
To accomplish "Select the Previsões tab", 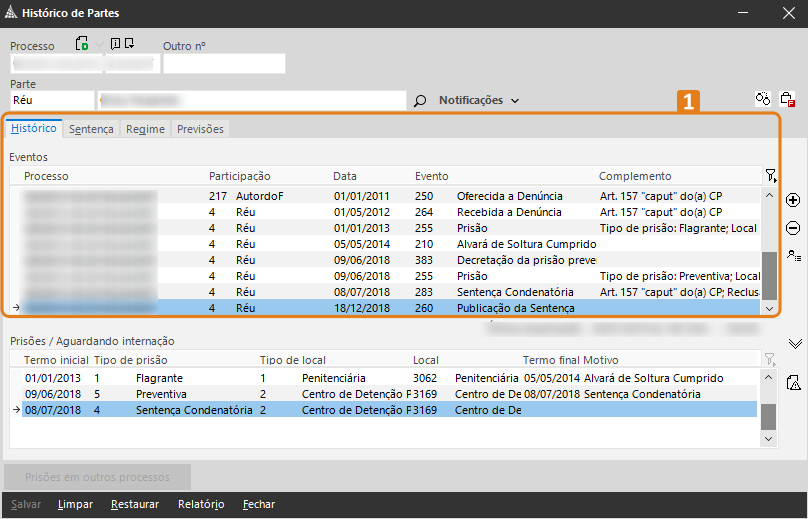I will tap(200, 129).
